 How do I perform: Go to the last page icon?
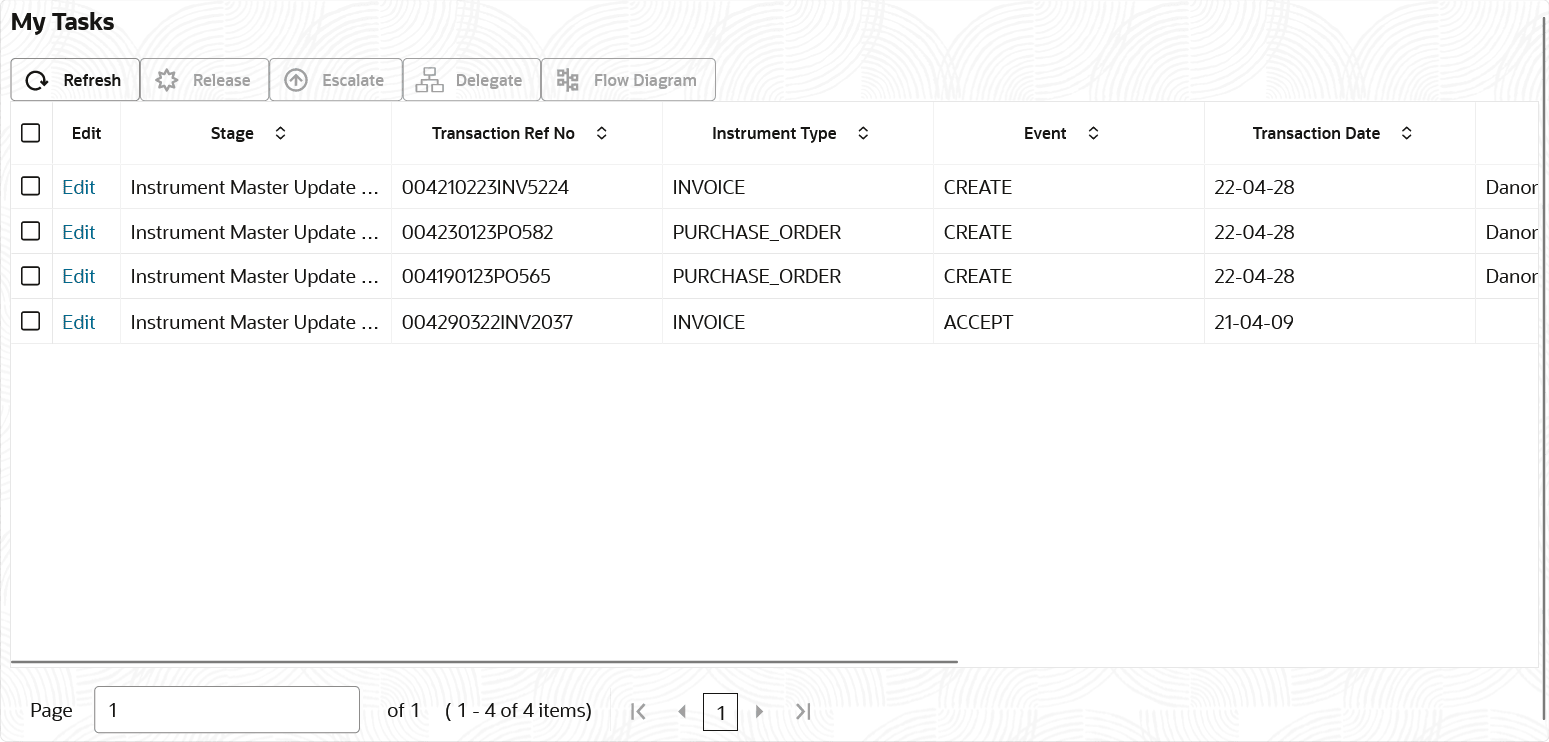click(x=802, y=711)
